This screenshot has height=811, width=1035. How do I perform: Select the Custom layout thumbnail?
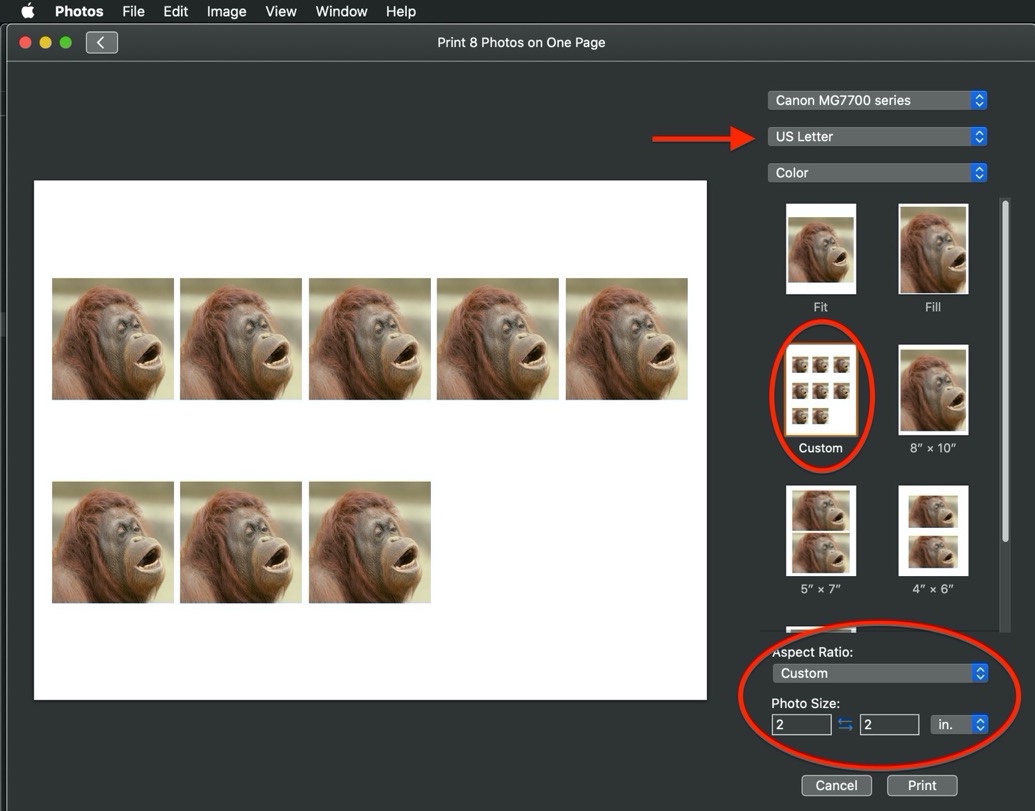[820, 390]
